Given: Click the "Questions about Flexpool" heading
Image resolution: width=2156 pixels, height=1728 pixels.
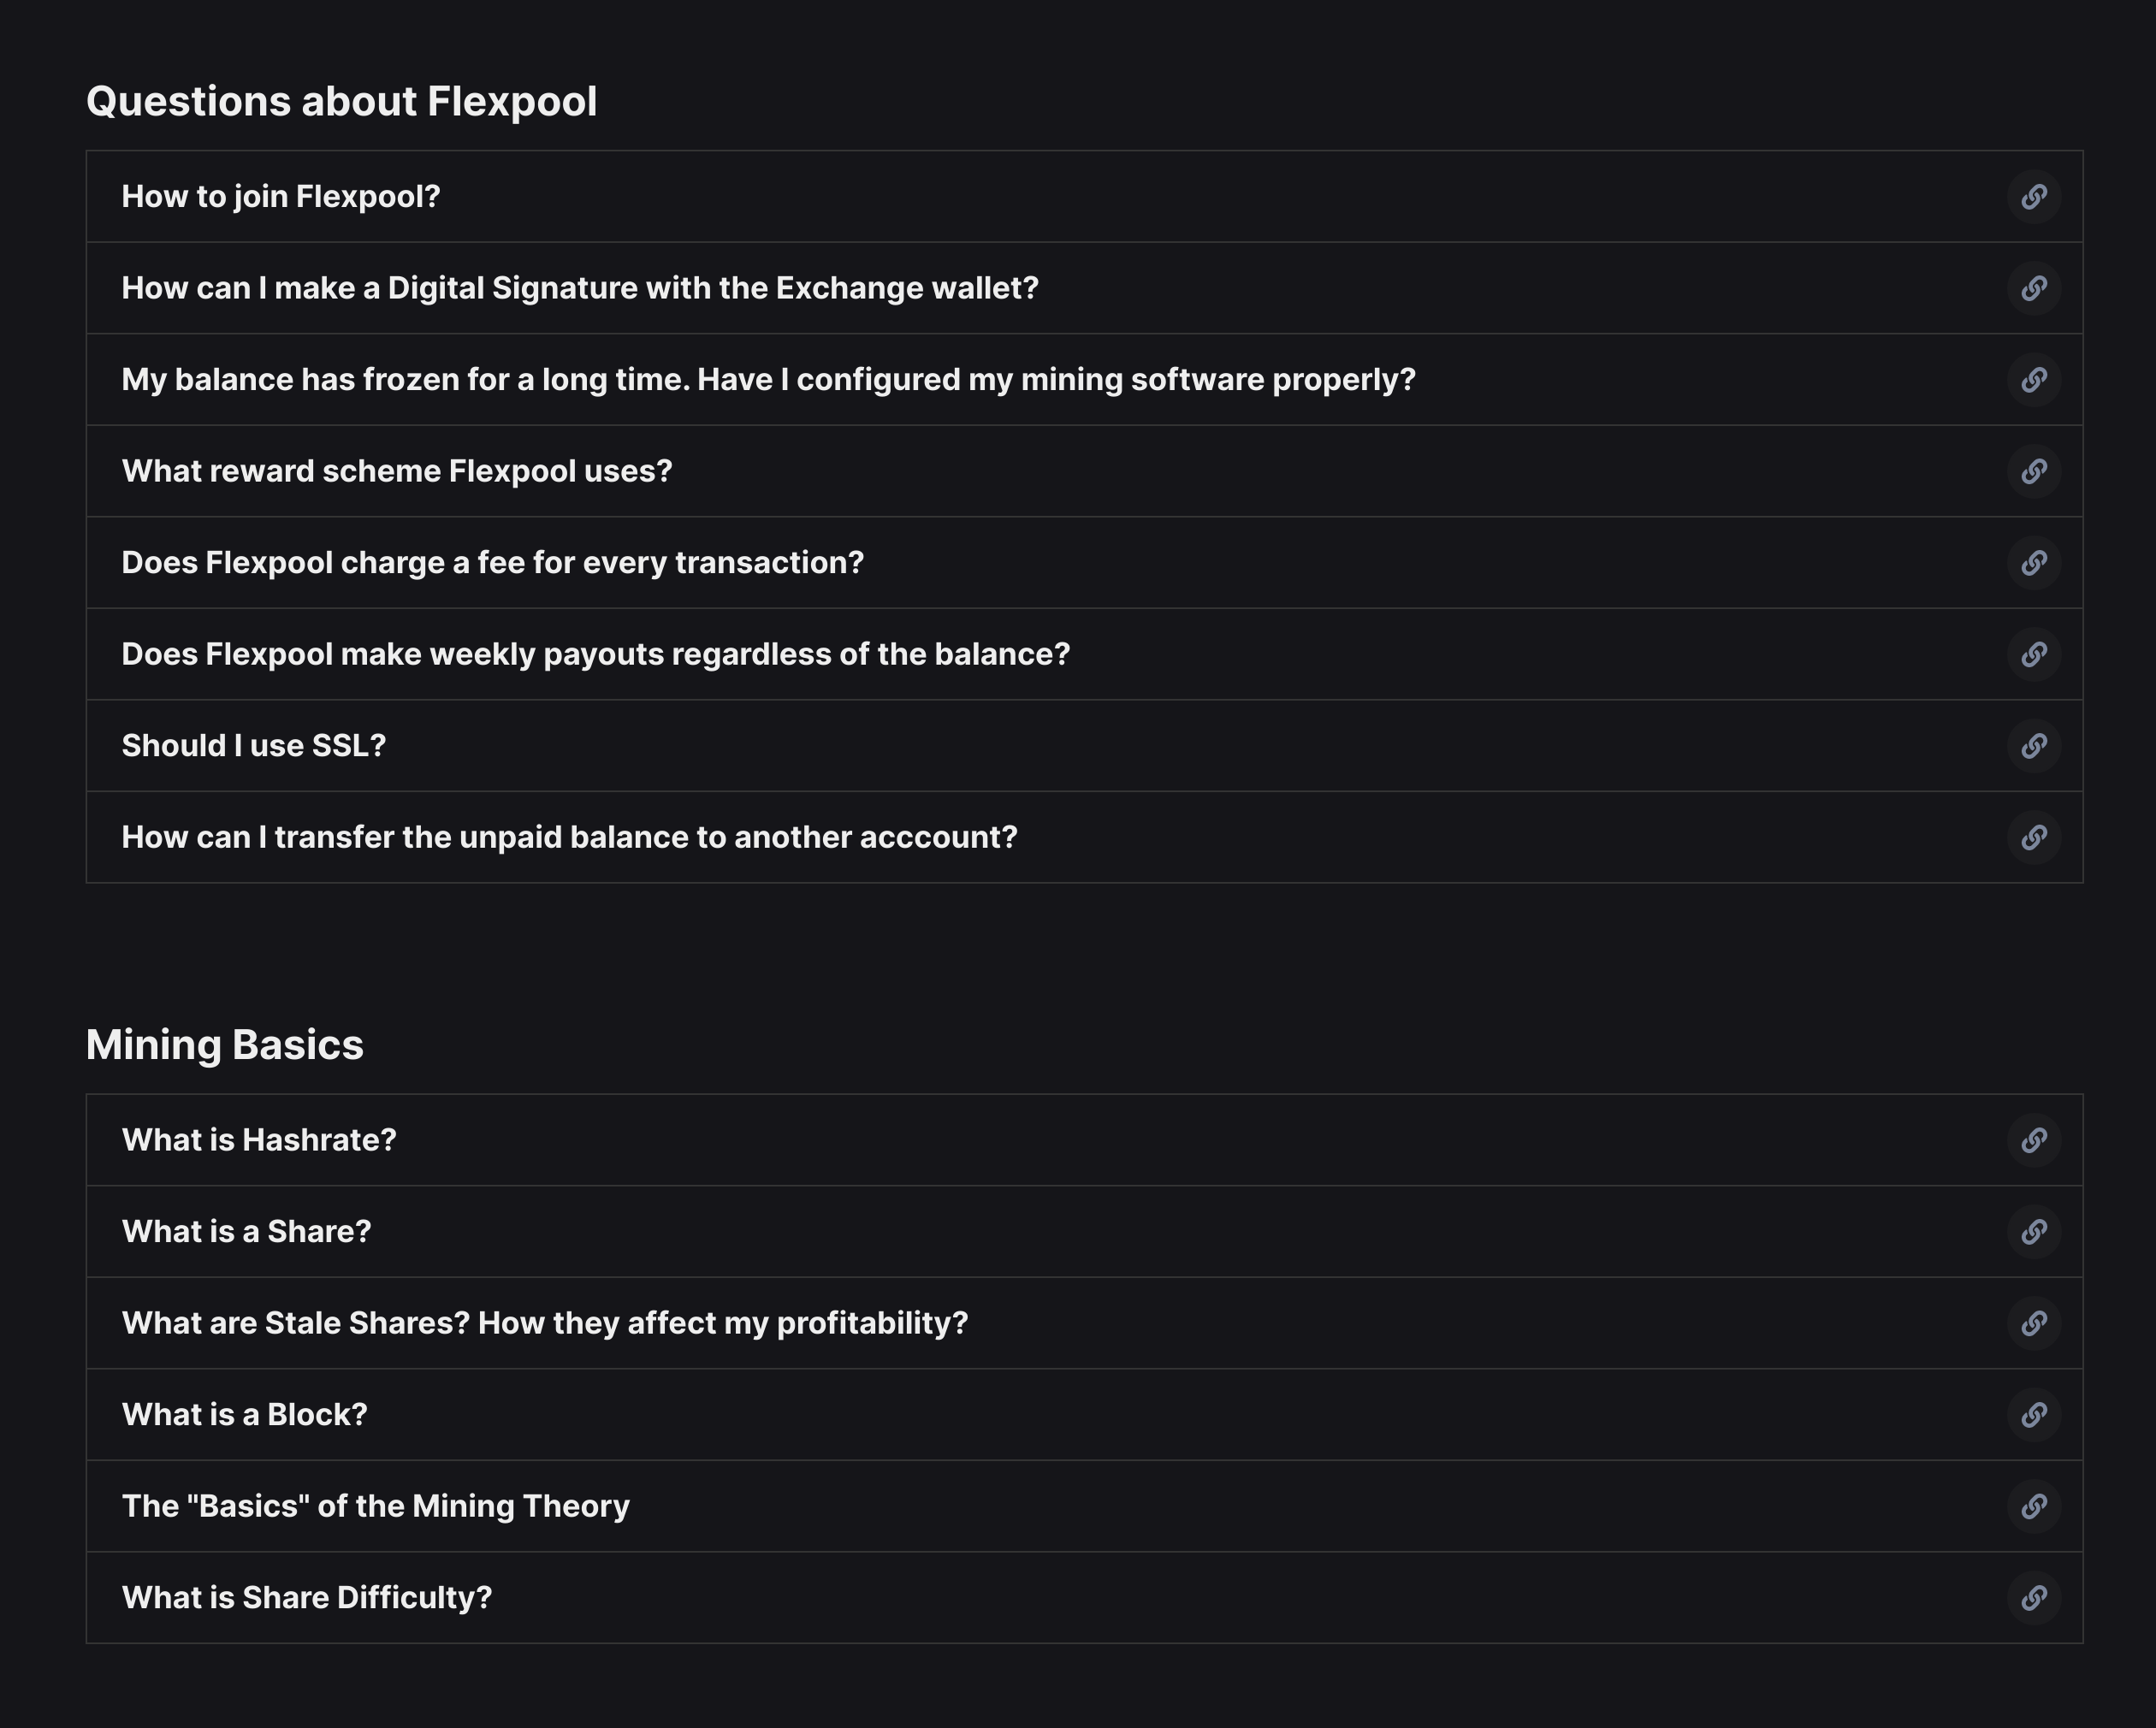Looking at the screenshot, I should [x=342, y=100].
